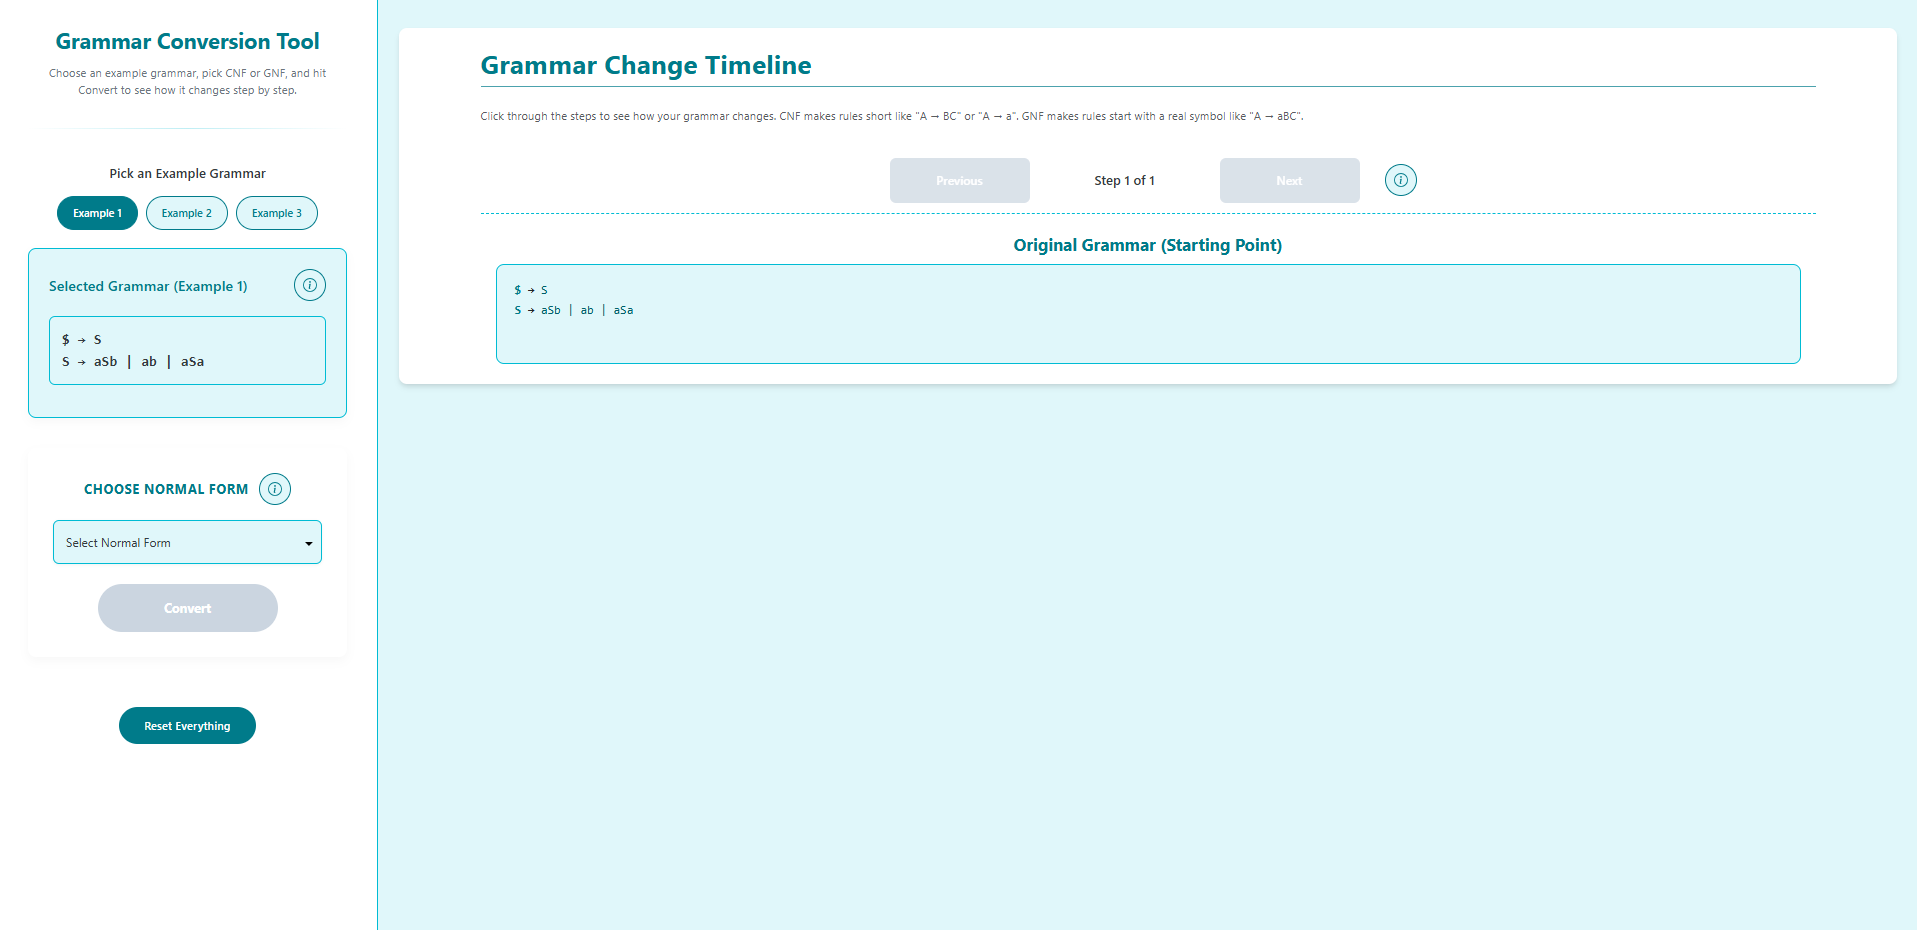Advance with the Next step button

(x=1288, y=180)
